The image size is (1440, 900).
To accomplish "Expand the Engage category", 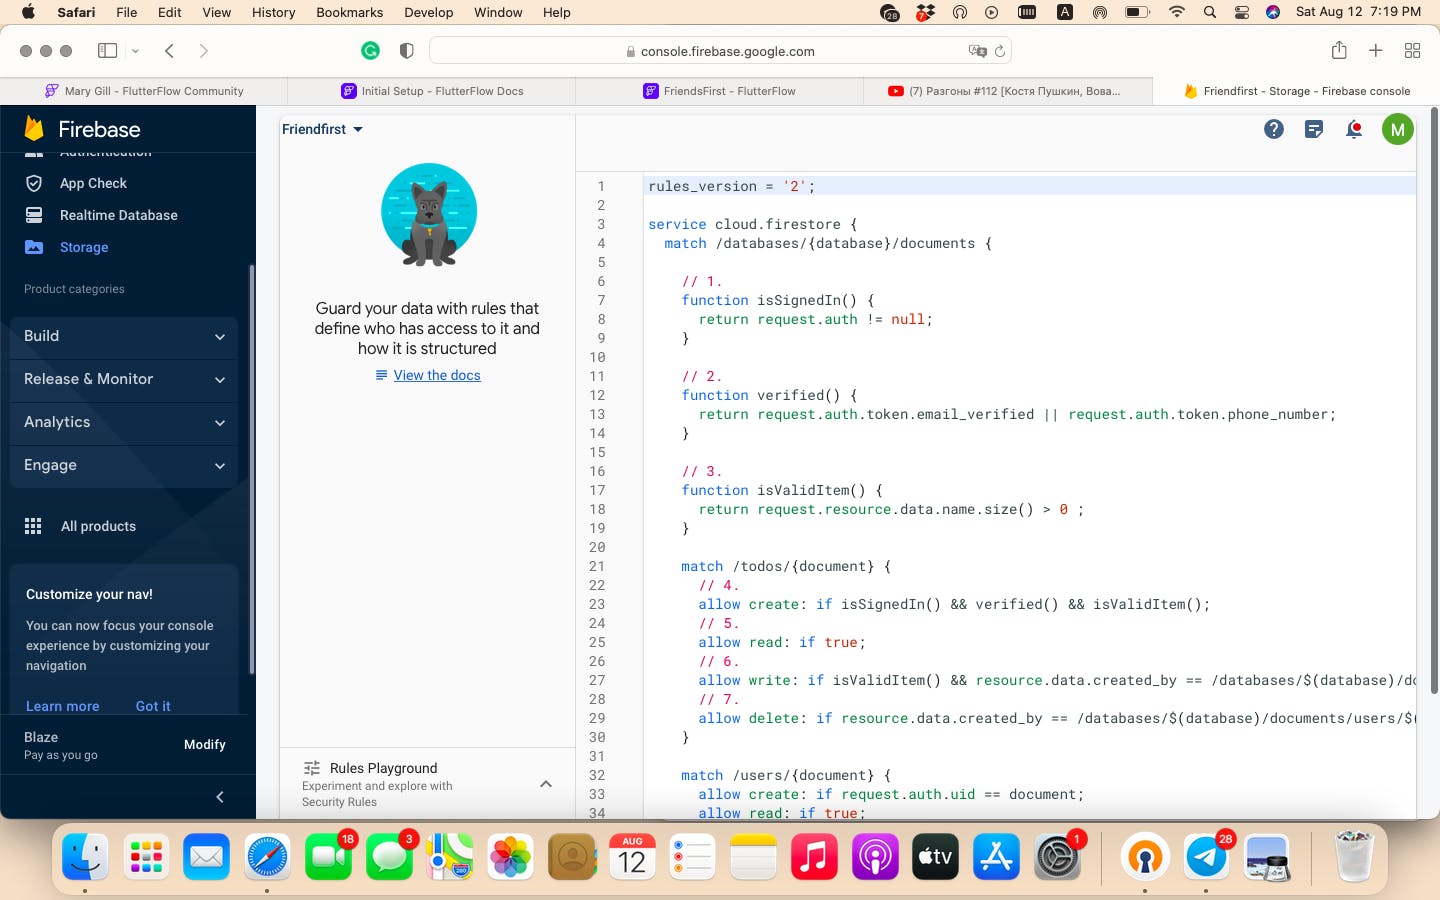I will 124,465.
